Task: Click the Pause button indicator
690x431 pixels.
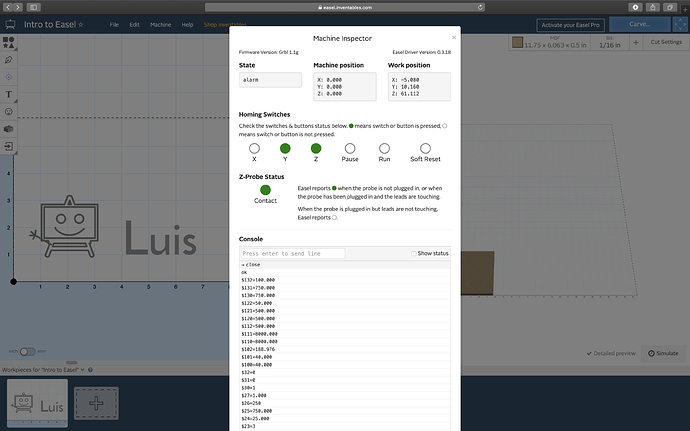Action: [x=350, y=148]
